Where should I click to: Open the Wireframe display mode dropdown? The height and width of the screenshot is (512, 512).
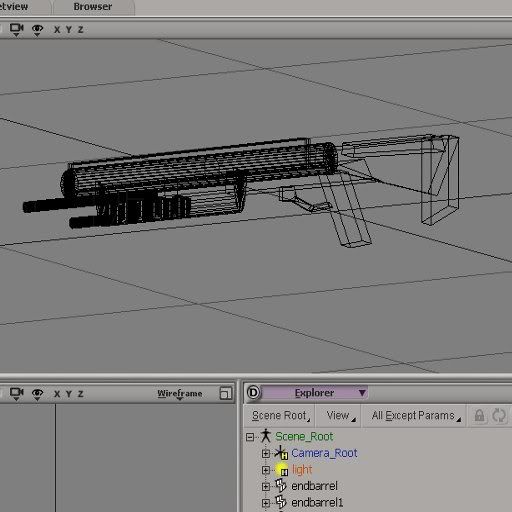click(x=180, y=394)
